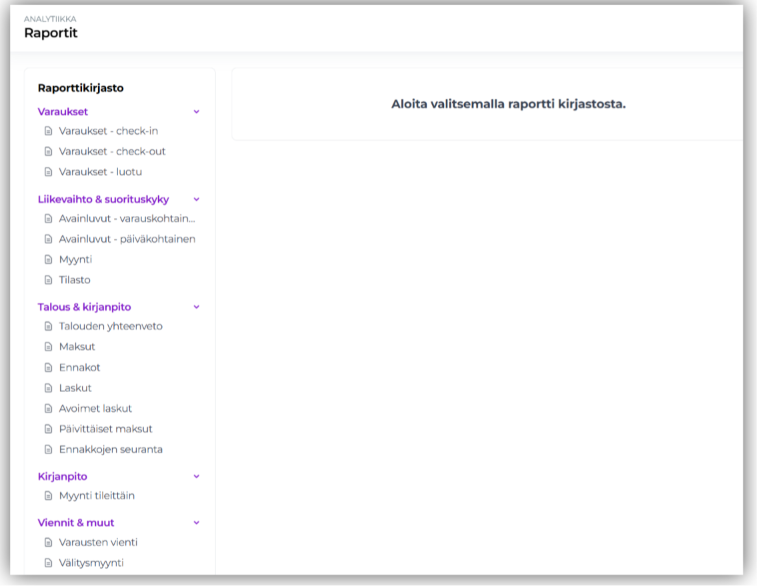Click document icon beside Myynti tileittäin
The width and height of the screenshot is (757, 586).
pyautogui.click(x=48, y=496)
